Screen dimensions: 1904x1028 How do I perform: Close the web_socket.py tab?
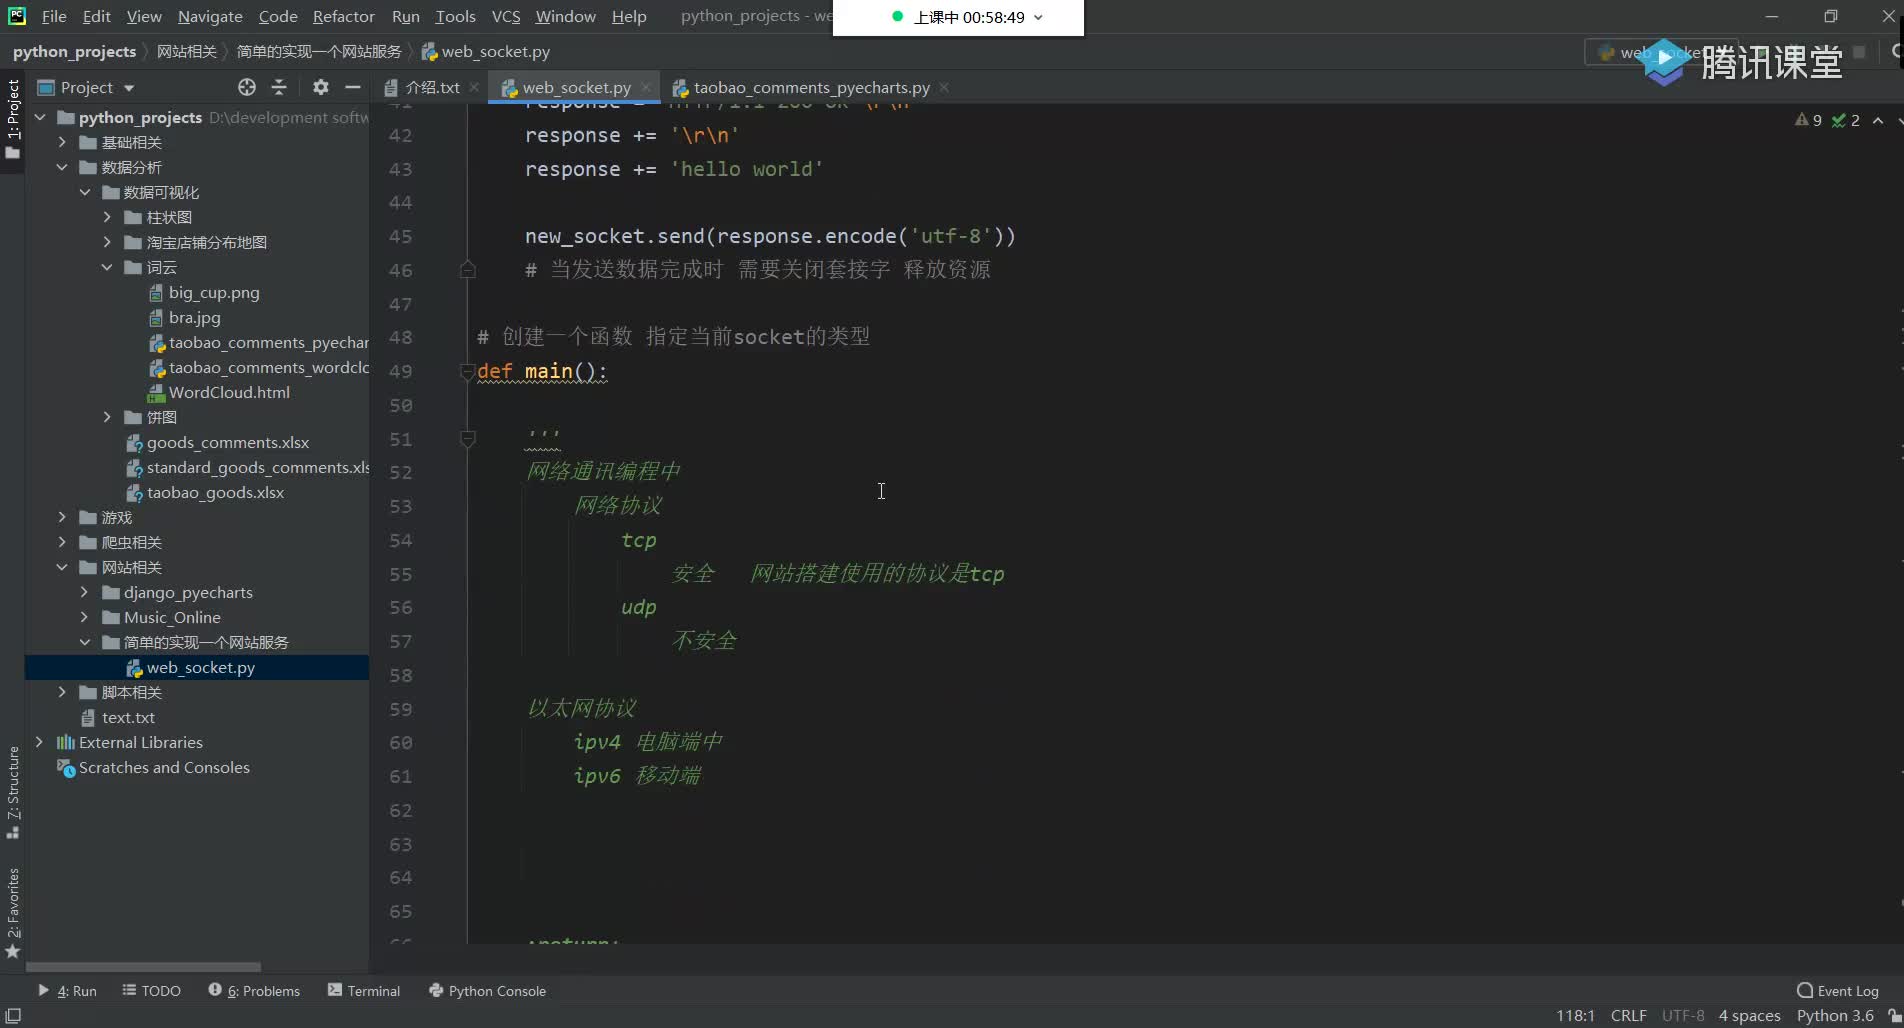click(x=646, y=87)
